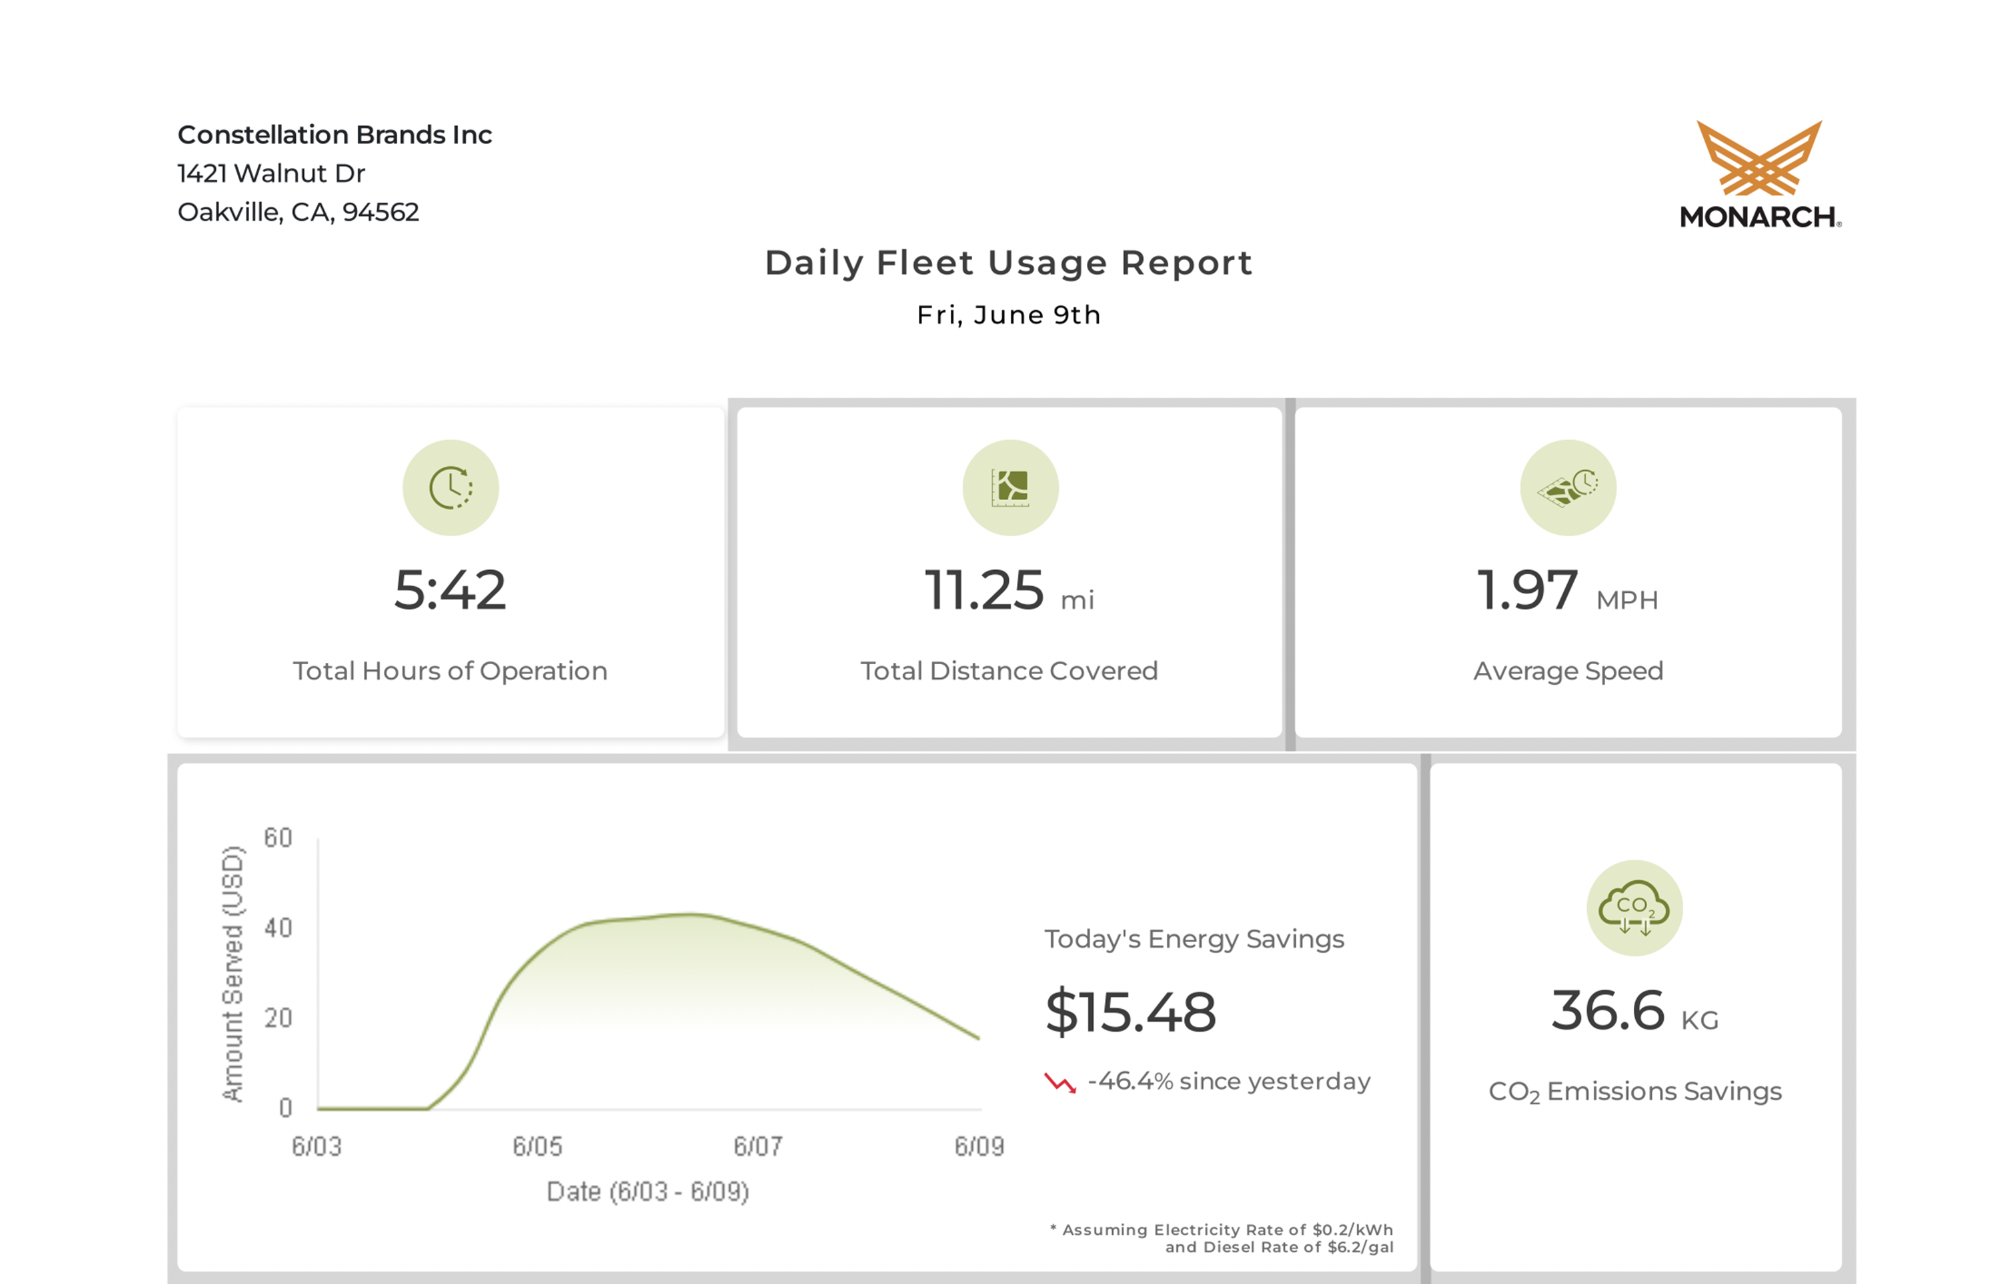Click the Constellation Brands Inc company name
This screenshot has width=1992, height=1284.
pyautogui.click(x=335, y=135)
